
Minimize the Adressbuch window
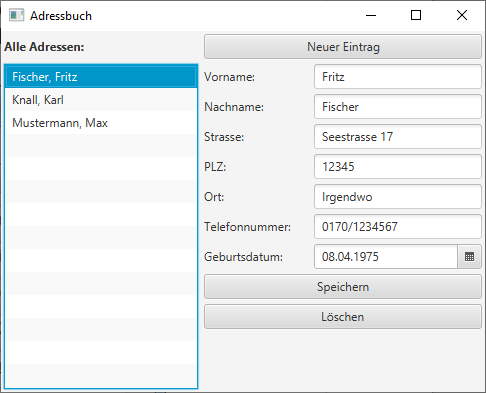coord(371,15)
